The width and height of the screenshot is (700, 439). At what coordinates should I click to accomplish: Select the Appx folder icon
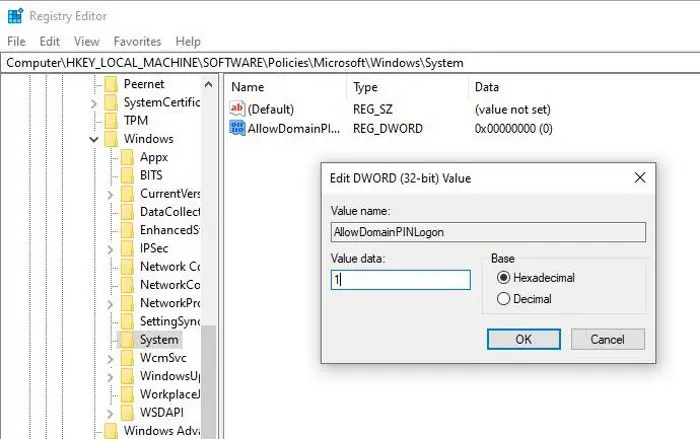pyautogui.click(x=127, y=157)
